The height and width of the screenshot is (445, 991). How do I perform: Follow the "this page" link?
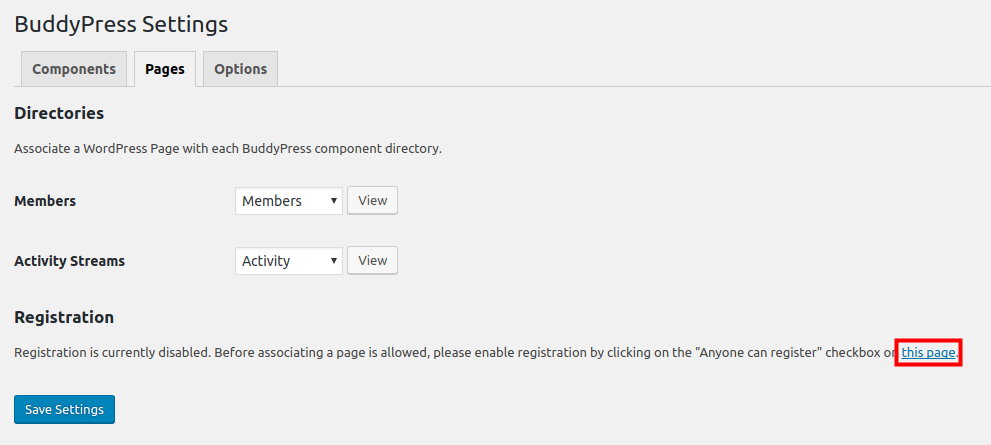point(928,352)
